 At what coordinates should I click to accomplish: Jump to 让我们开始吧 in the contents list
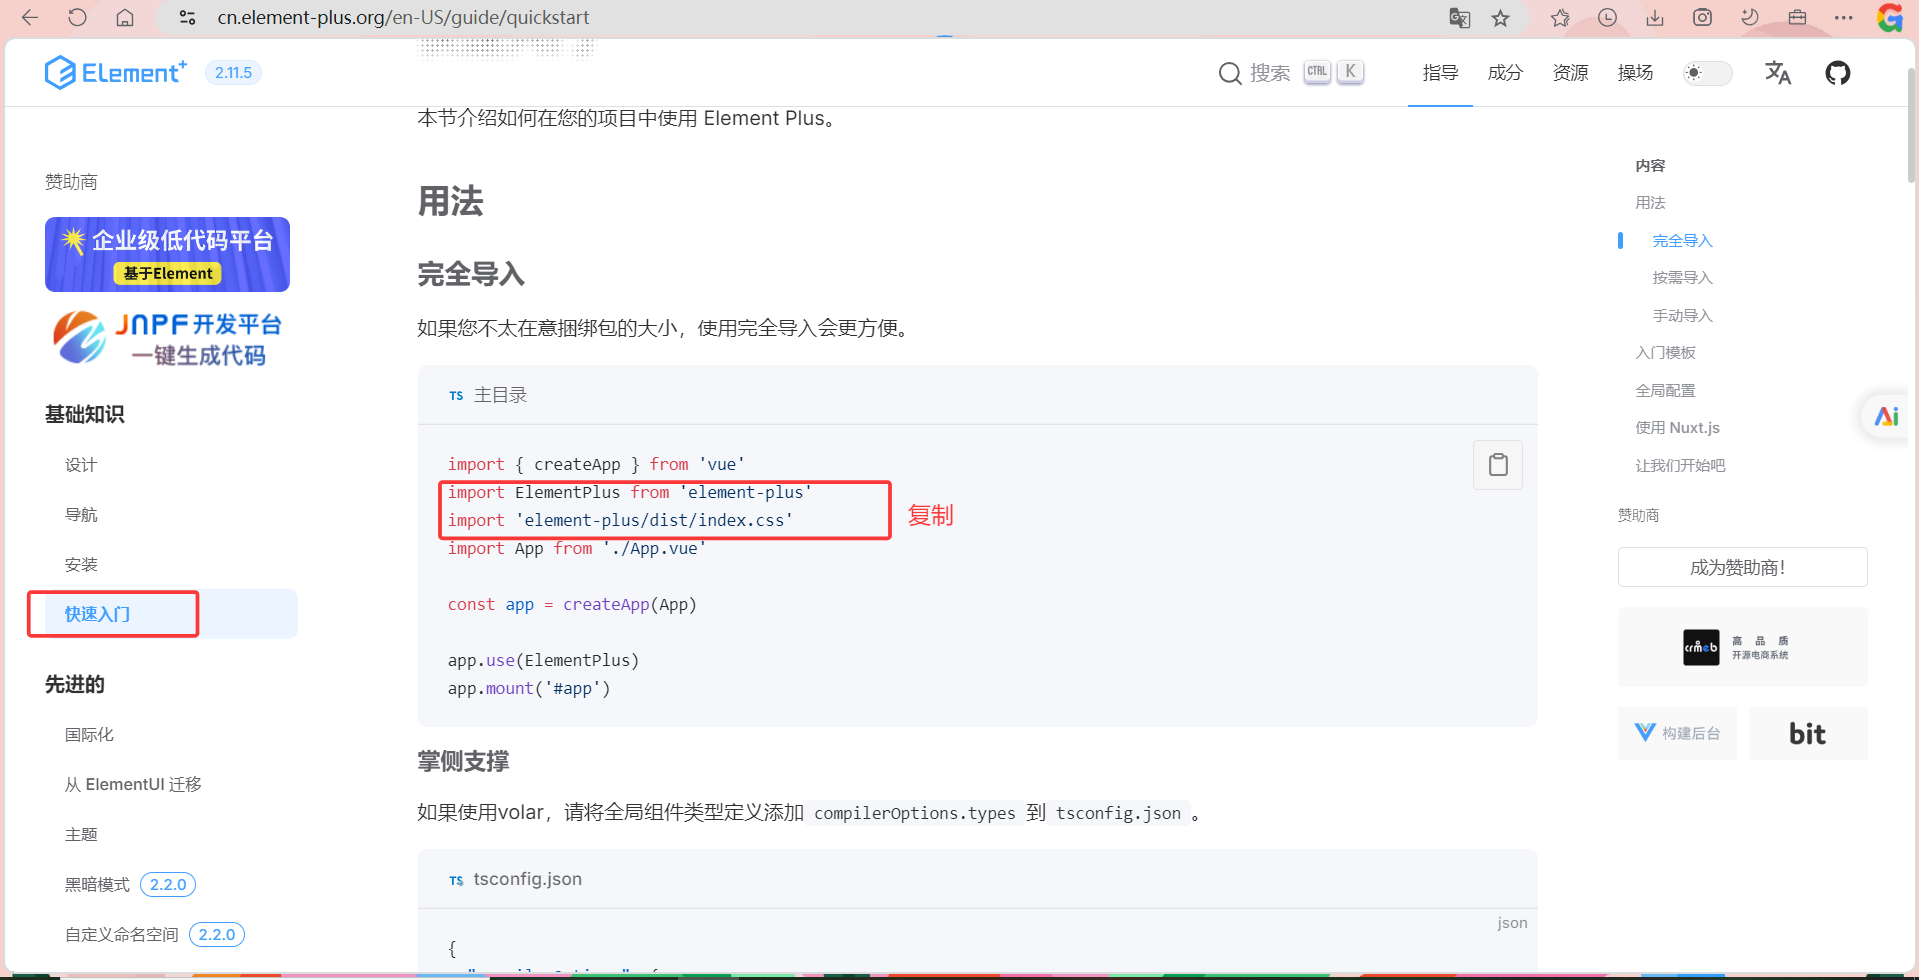(1680, 465)
